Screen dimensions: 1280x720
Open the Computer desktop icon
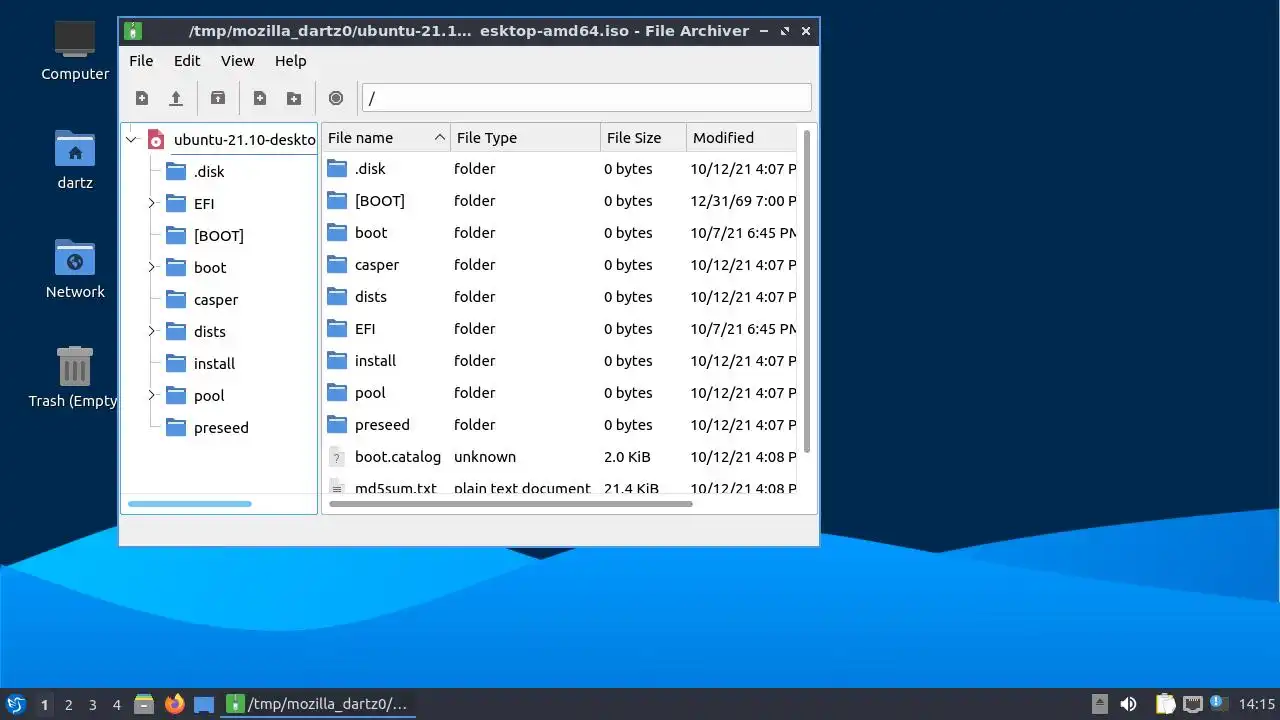[x=75, y=50]
